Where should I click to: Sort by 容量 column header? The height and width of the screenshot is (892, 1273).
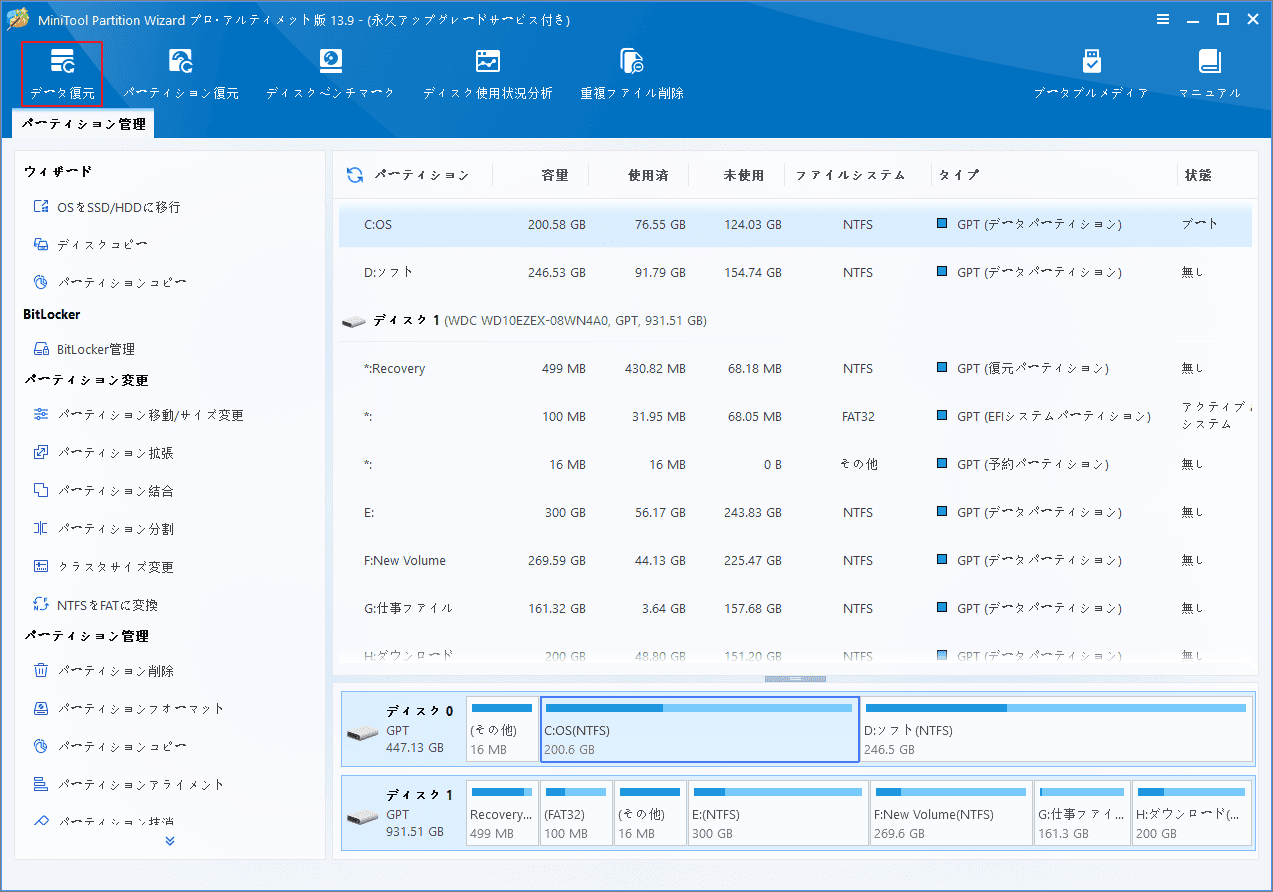pyautogui.click(x=555, y=175)
